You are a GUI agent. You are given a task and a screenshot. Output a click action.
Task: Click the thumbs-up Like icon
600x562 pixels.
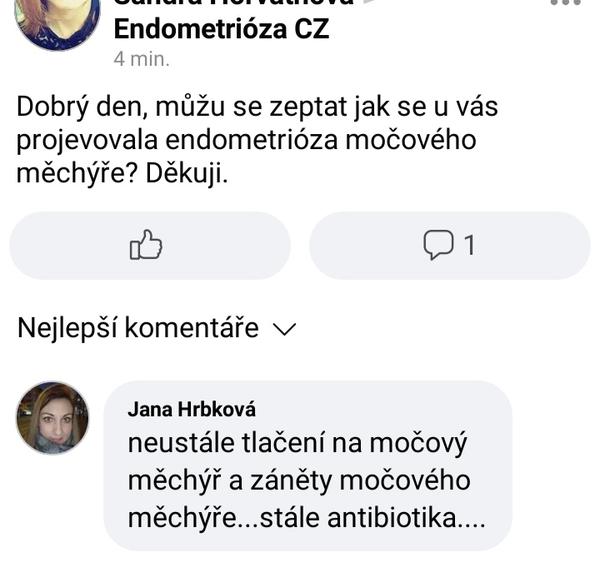pyautogui.click(x=146, y=245)
